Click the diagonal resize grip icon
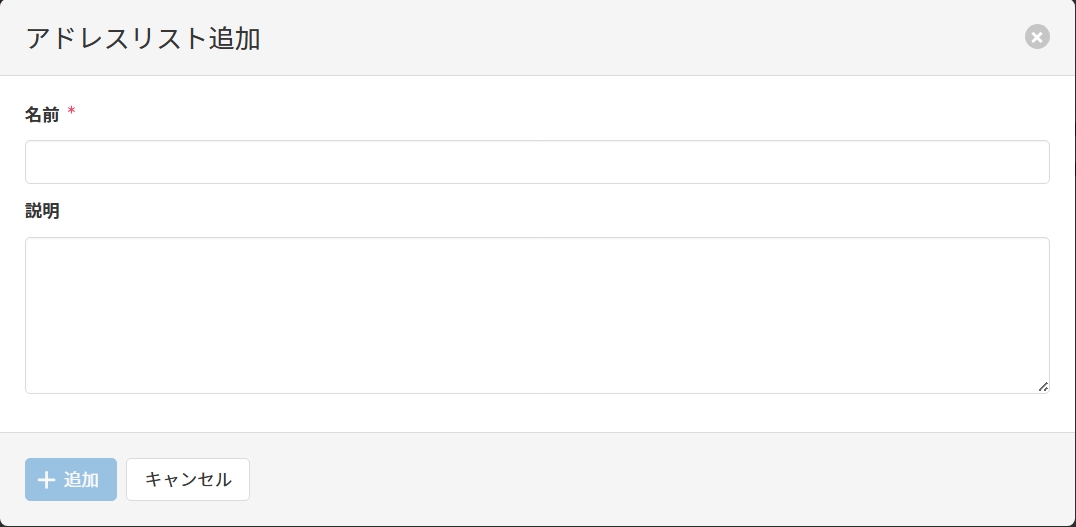This screenshot has width=1076, height=527. [x=1043, y=387]
